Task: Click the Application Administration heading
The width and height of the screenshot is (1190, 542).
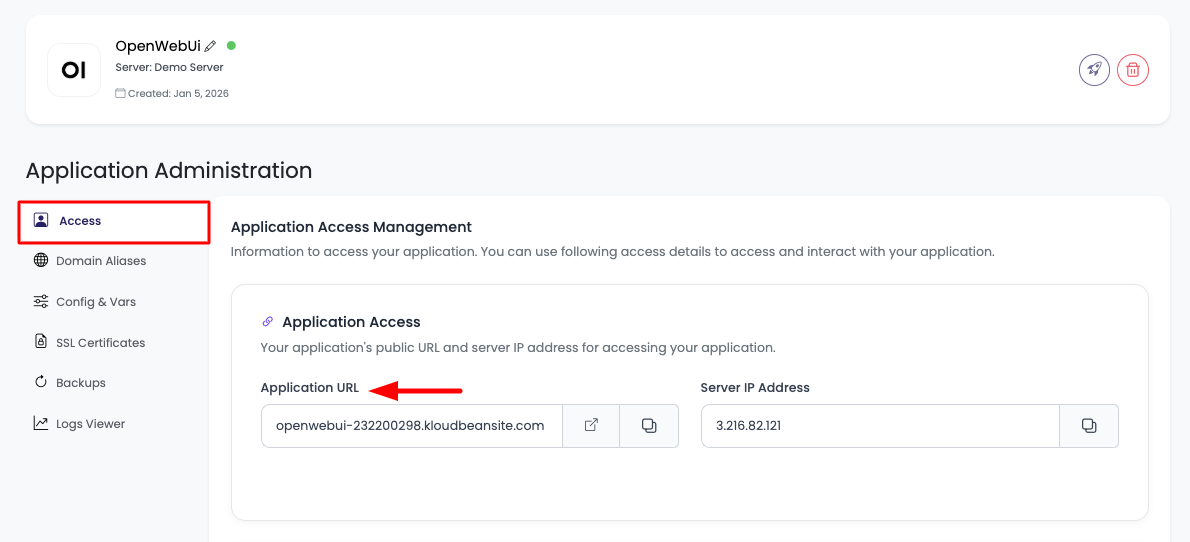Action: 168,171
